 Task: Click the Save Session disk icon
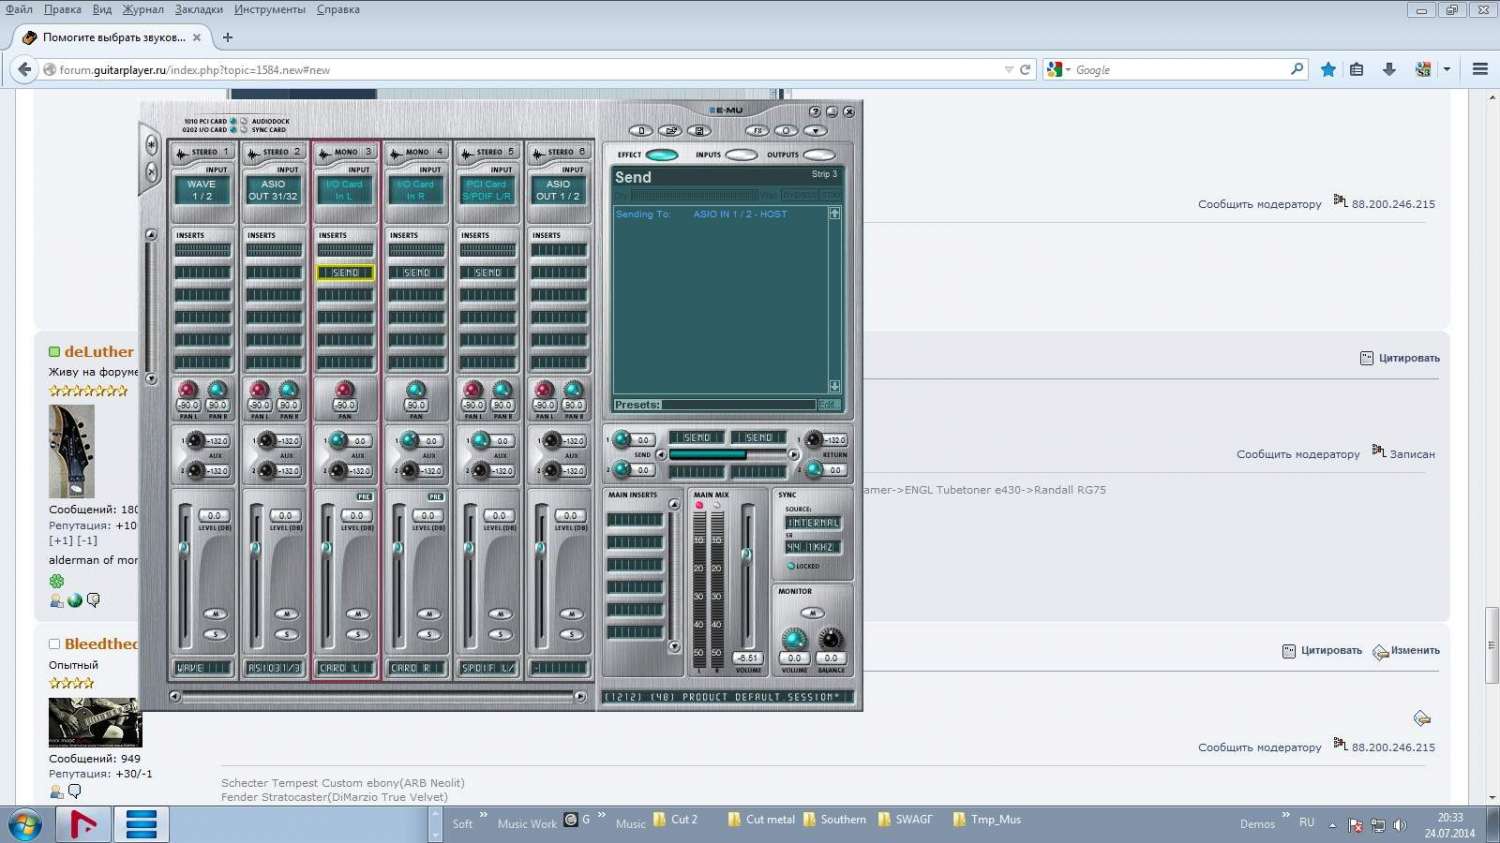click(x=699, y=131)
